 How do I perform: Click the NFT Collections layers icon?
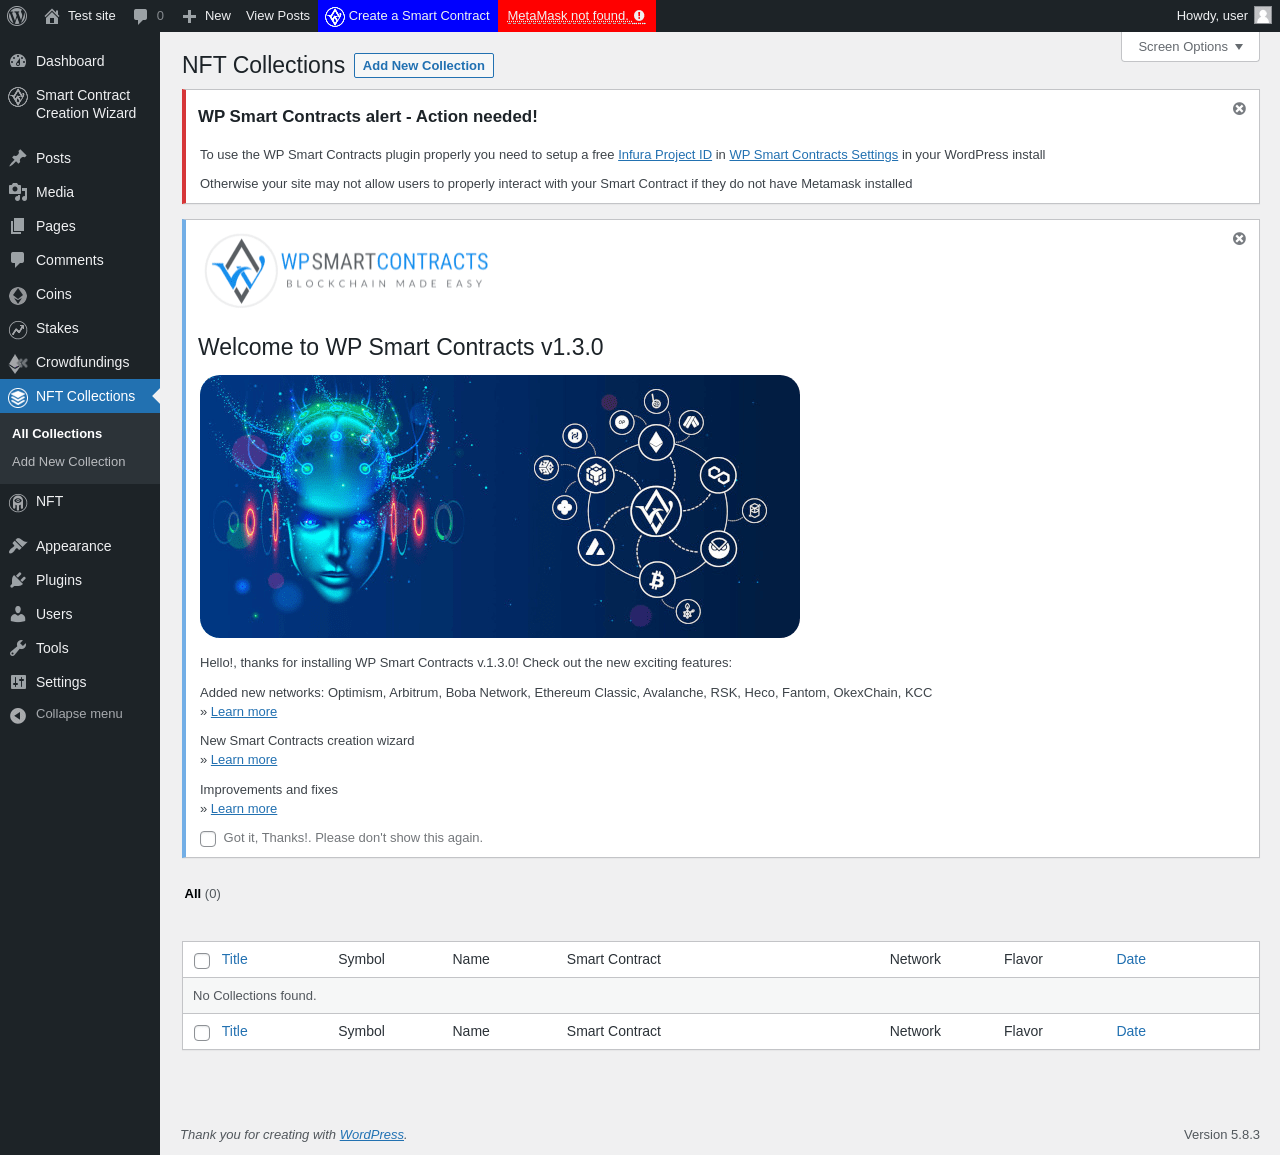(18, 397)
